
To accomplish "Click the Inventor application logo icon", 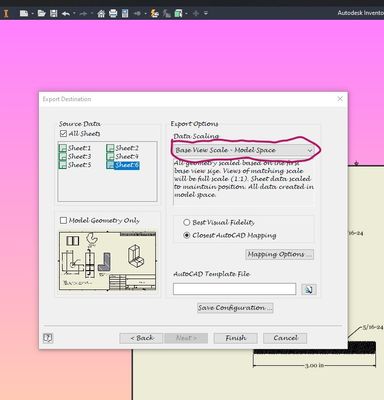I will tap(6, 13).
